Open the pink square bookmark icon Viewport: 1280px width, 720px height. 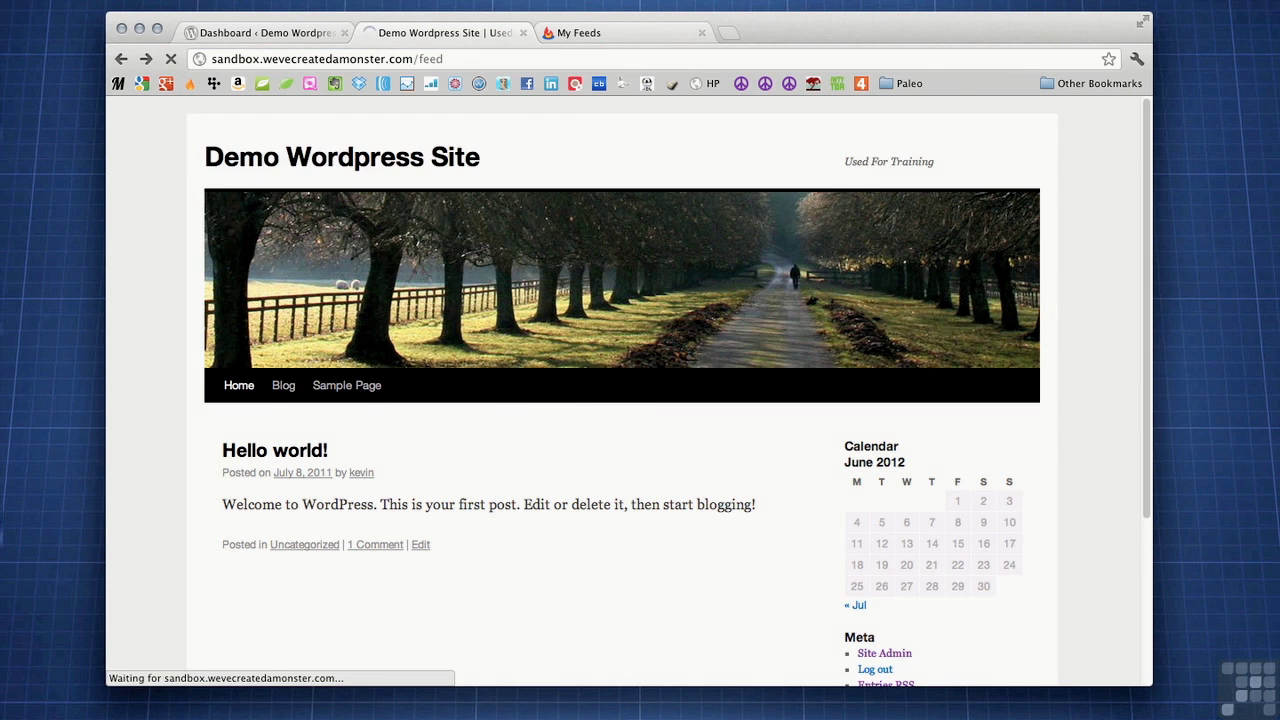point(310,84)
